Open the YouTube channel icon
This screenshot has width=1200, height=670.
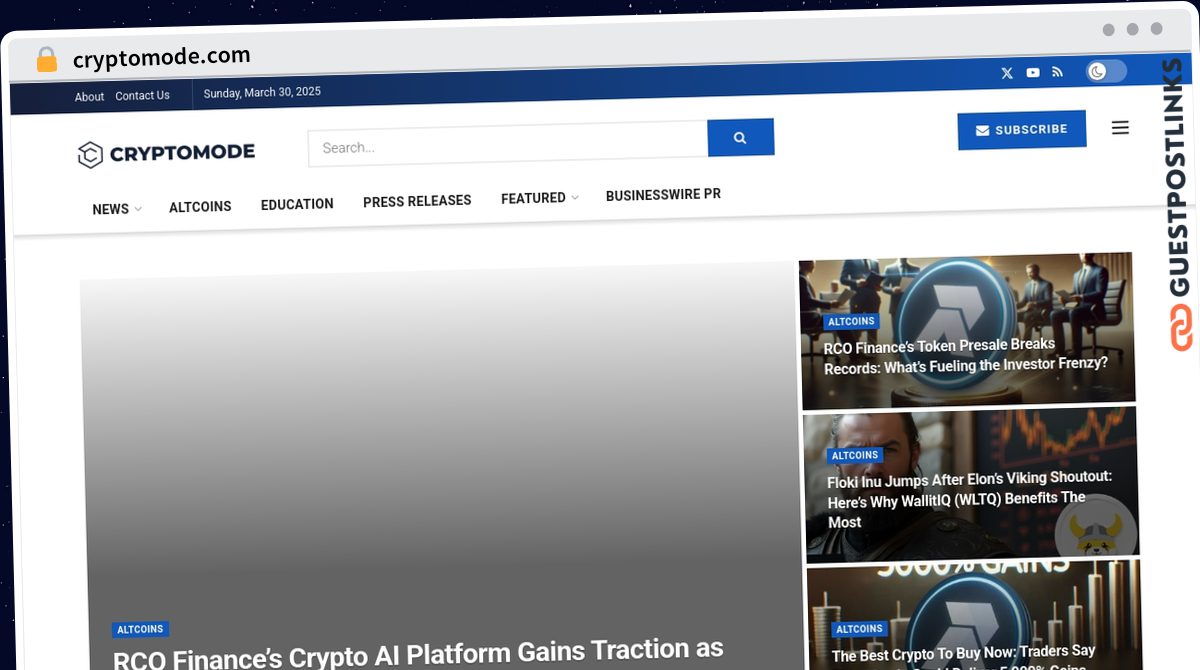pos(1033,73)
